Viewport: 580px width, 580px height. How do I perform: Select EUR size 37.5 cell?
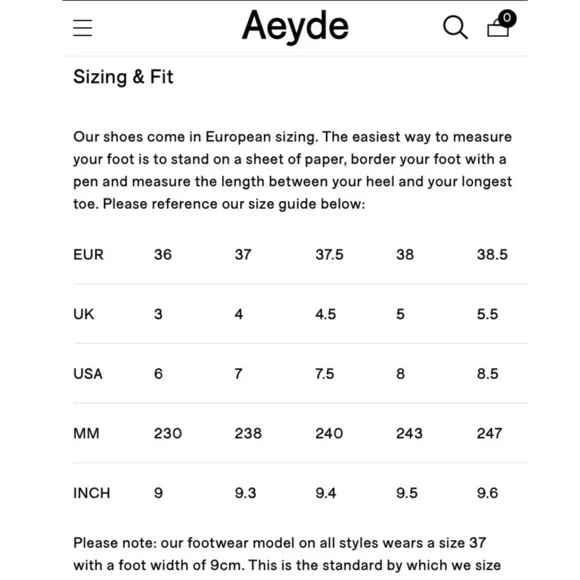329,254
